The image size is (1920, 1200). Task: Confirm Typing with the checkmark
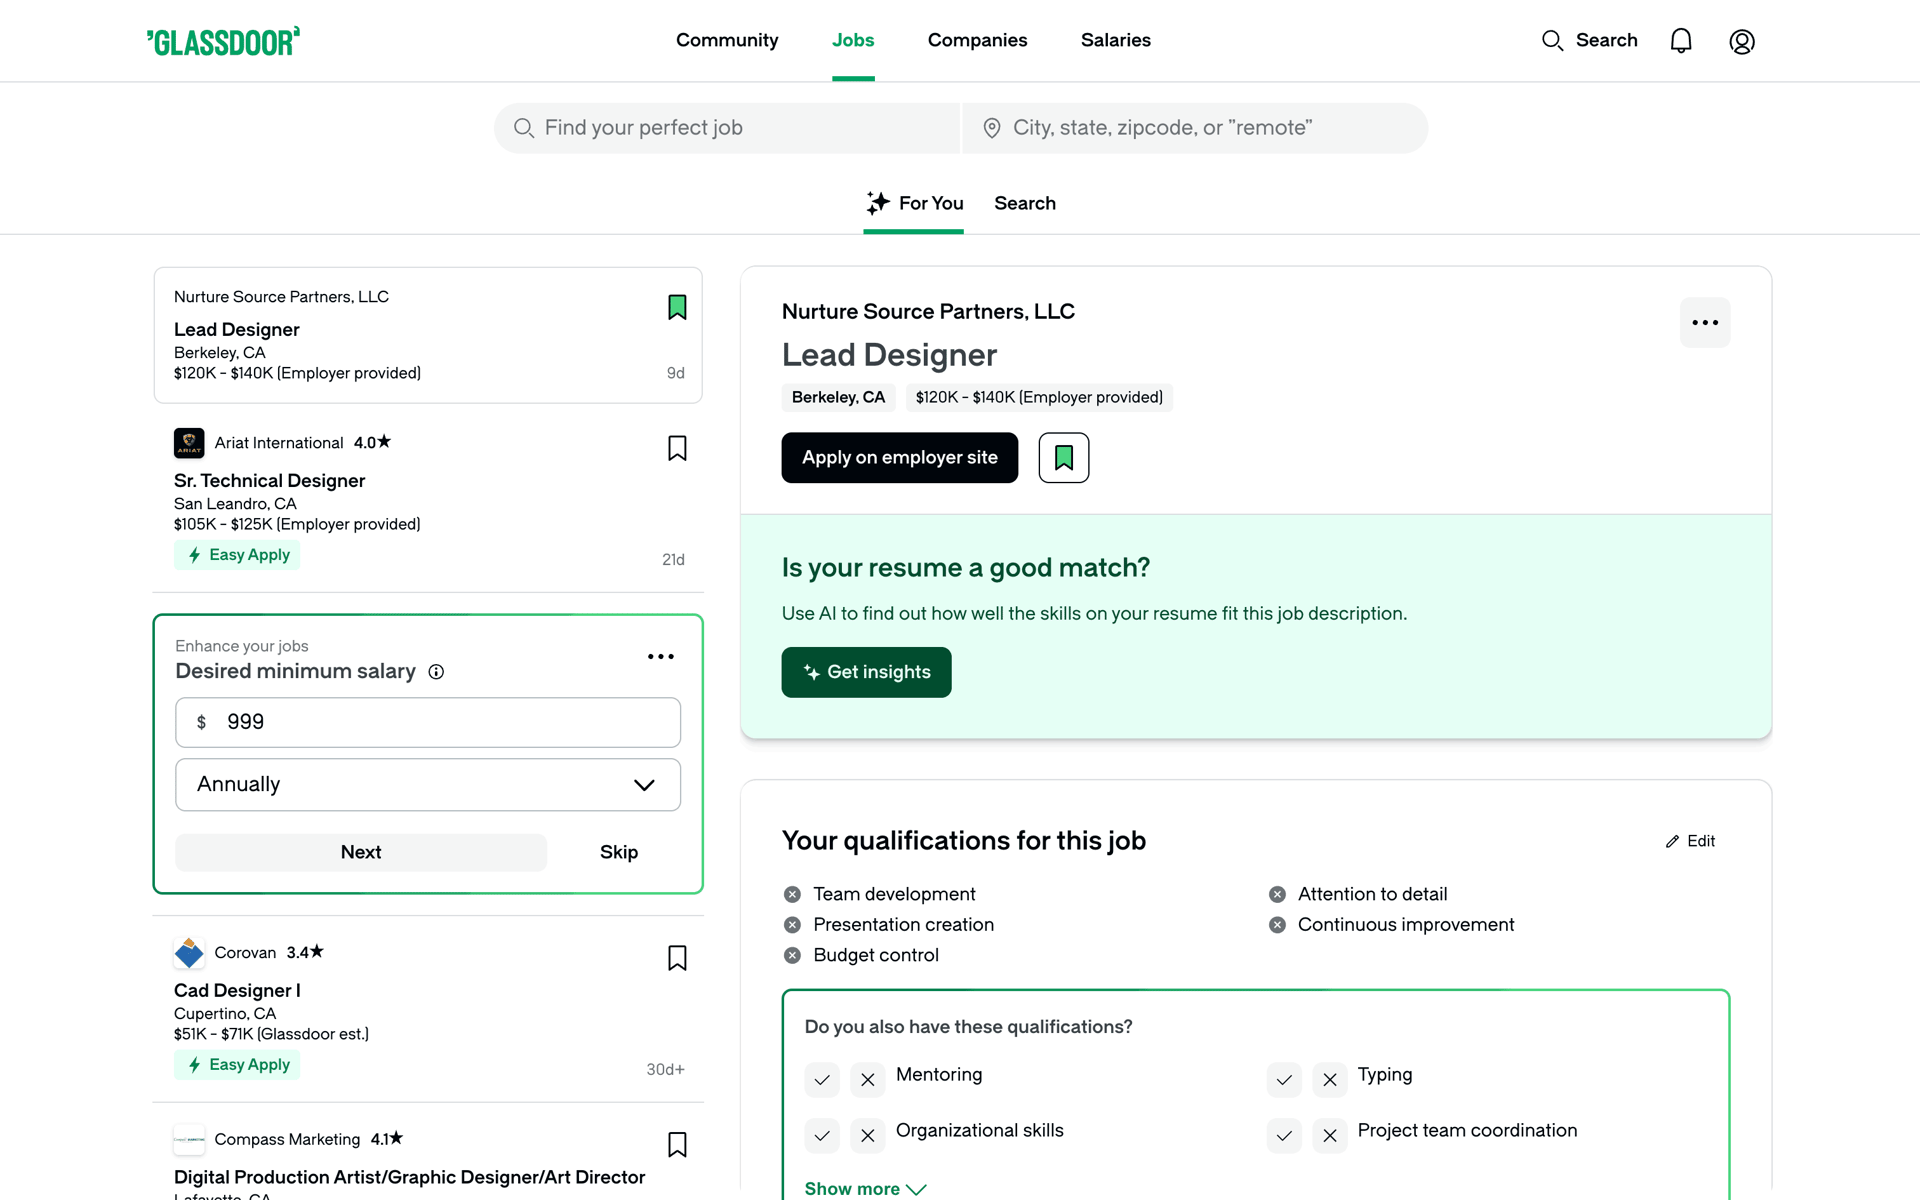coord(1284,1080)
